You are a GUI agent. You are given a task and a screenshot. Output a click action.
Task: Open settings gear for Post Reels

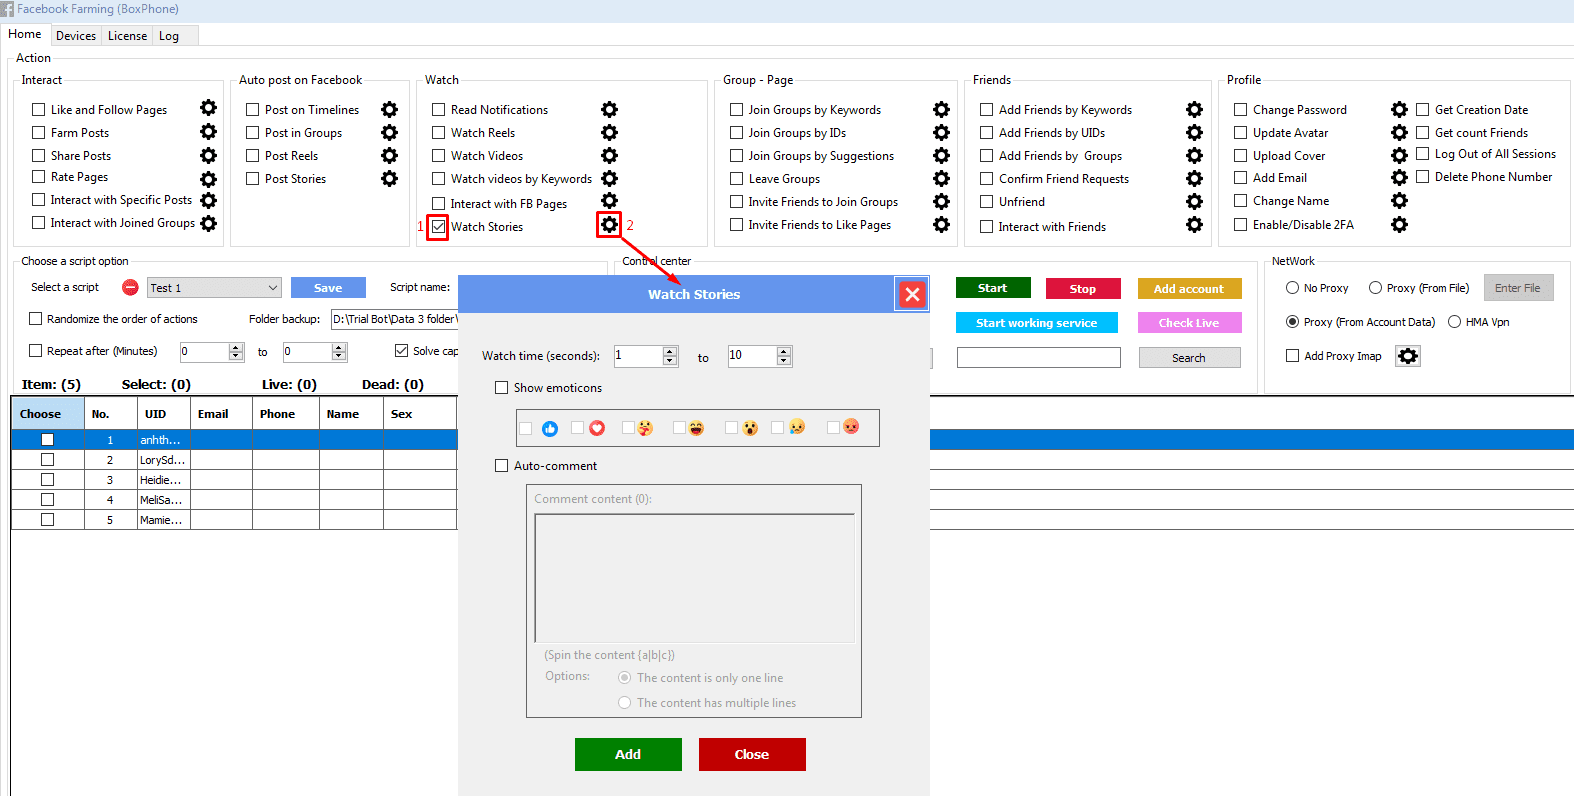[390, 155]
